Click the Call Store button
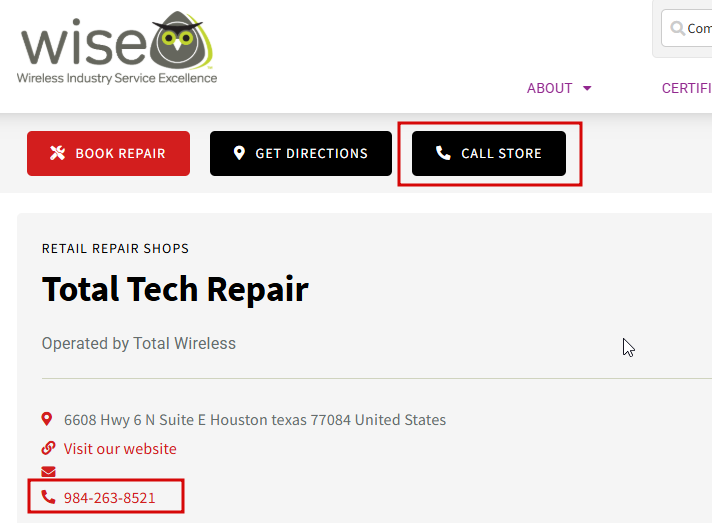 (x=489, y=153)
